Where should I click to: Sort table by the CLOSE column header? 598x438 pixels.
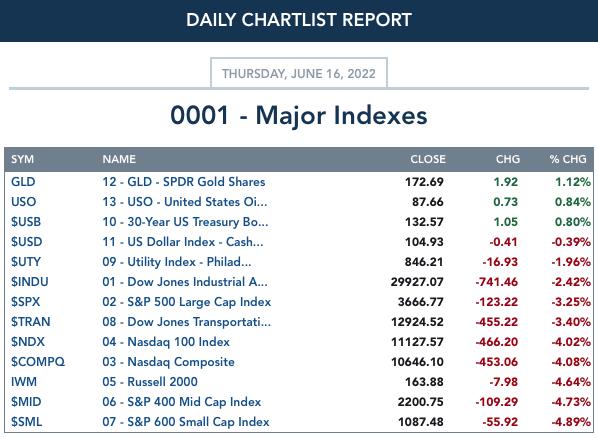tap(428, 159)
